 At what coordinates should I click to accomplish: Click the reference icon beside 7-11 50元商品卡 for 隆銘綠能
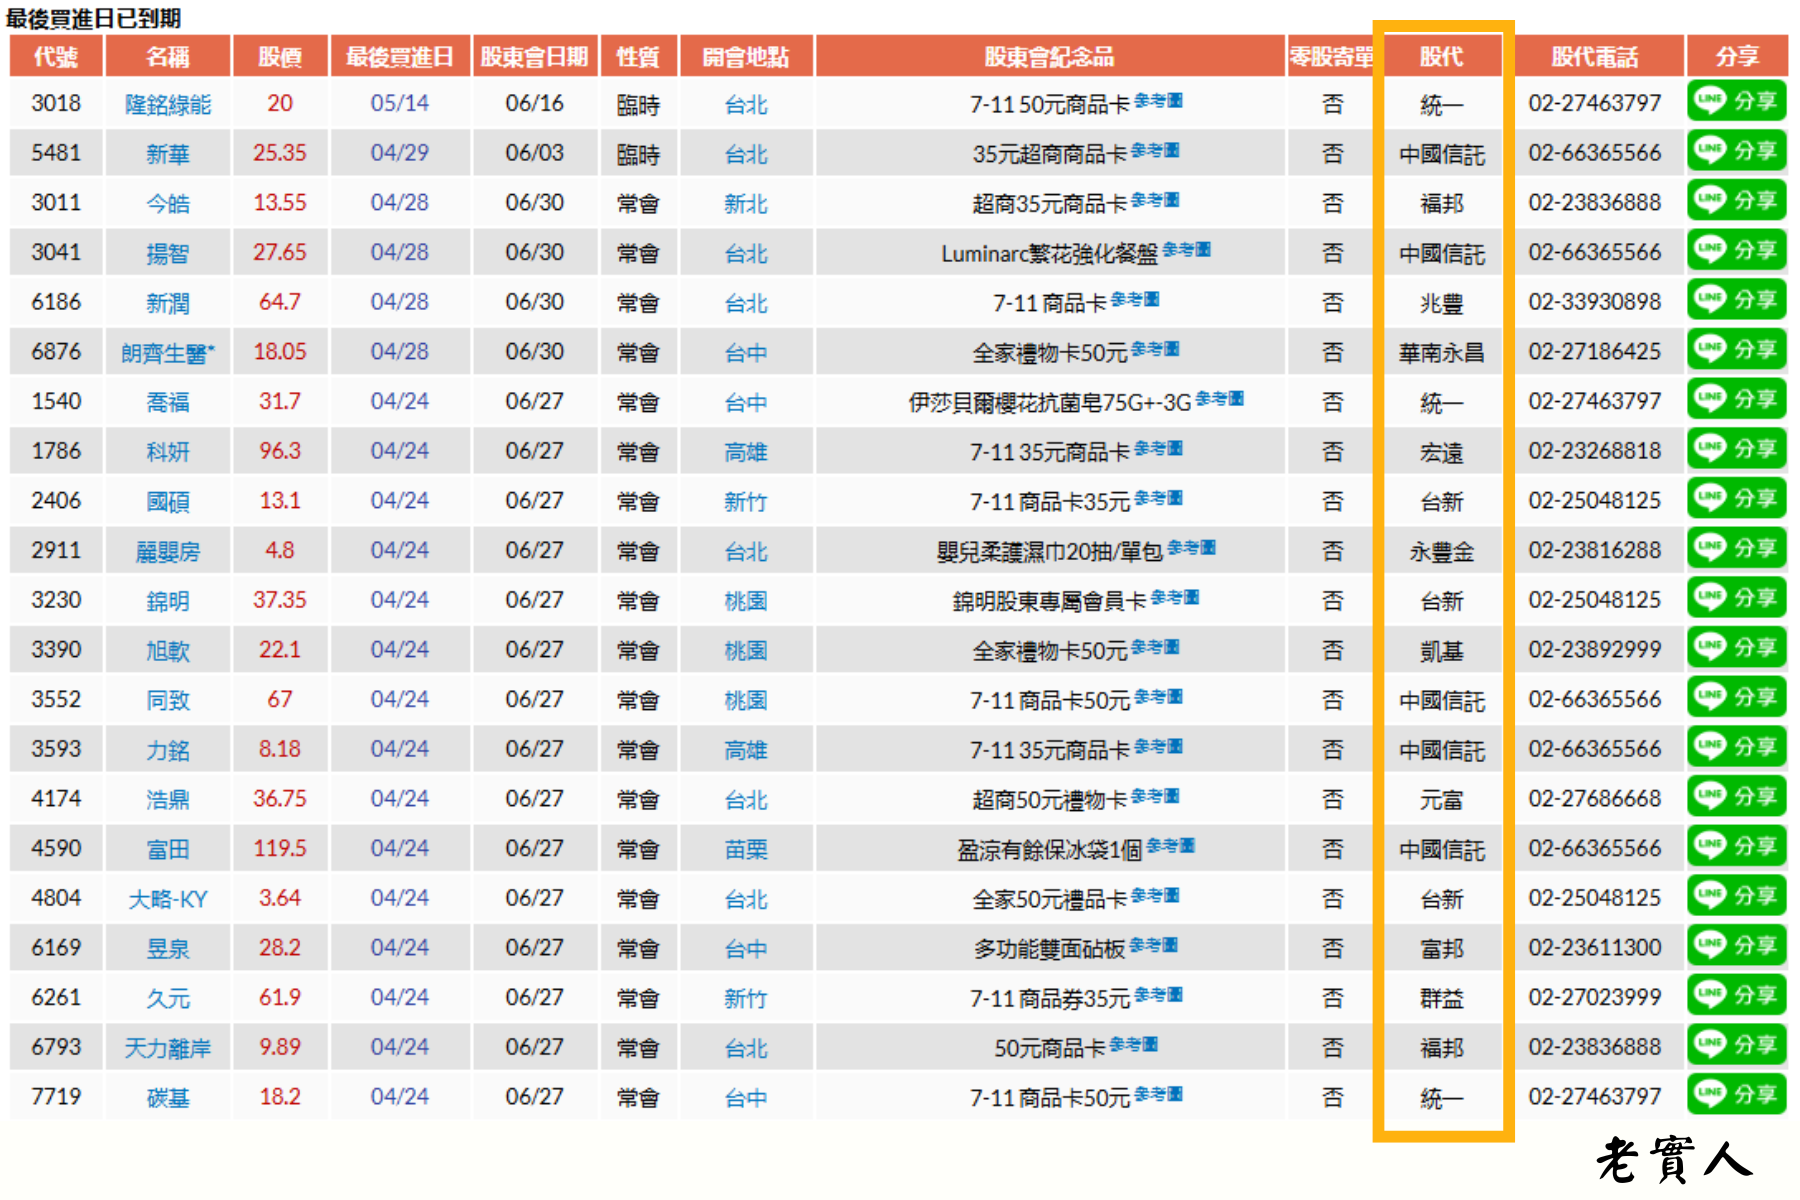click(1158, 100)
